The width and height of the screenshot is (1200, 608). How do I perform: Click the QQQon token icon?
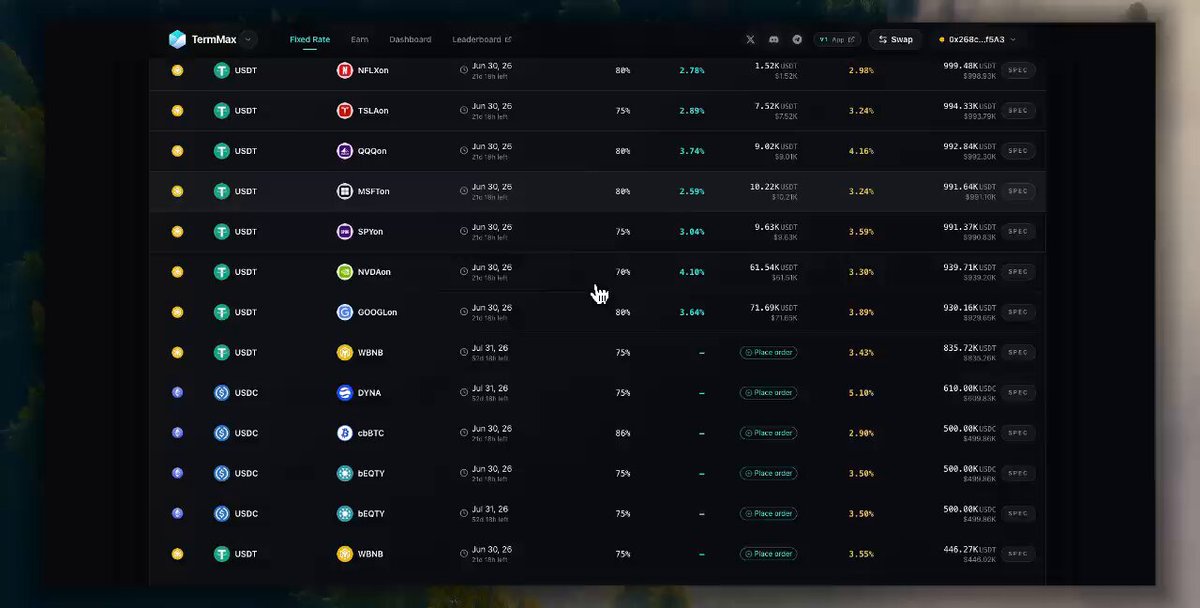(345, 151)
